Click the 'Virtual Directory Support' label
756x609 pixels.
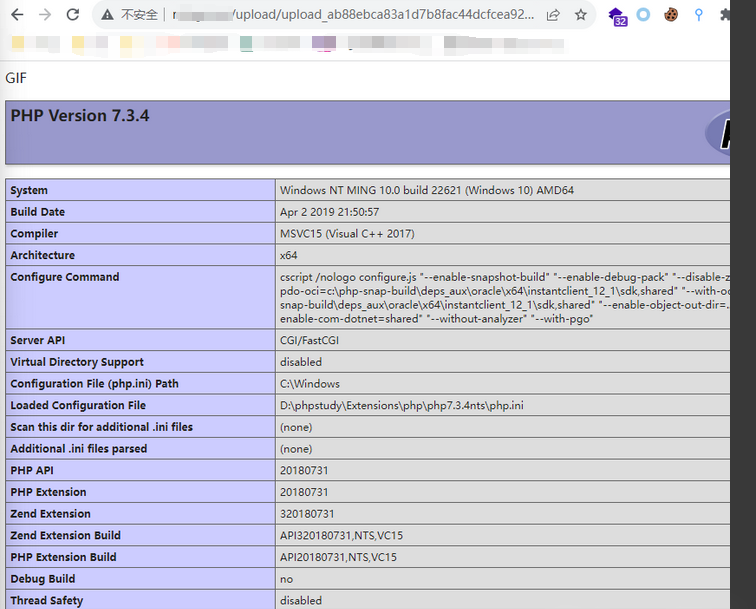point(77,362)
